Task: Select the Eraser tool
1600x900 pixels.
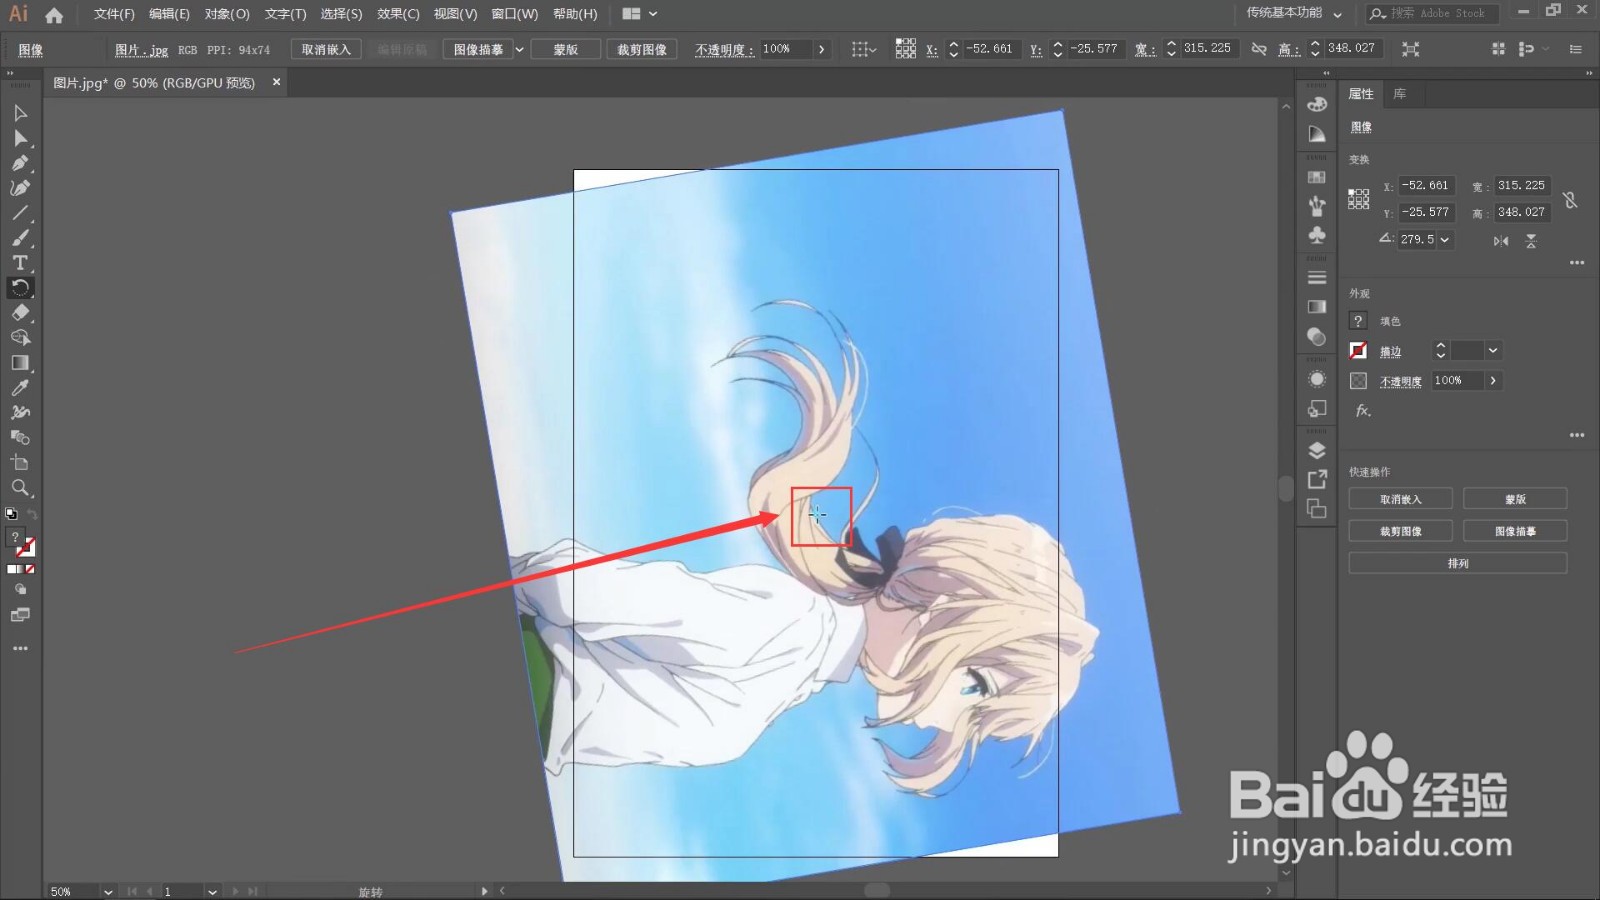Action: (20, 313)
